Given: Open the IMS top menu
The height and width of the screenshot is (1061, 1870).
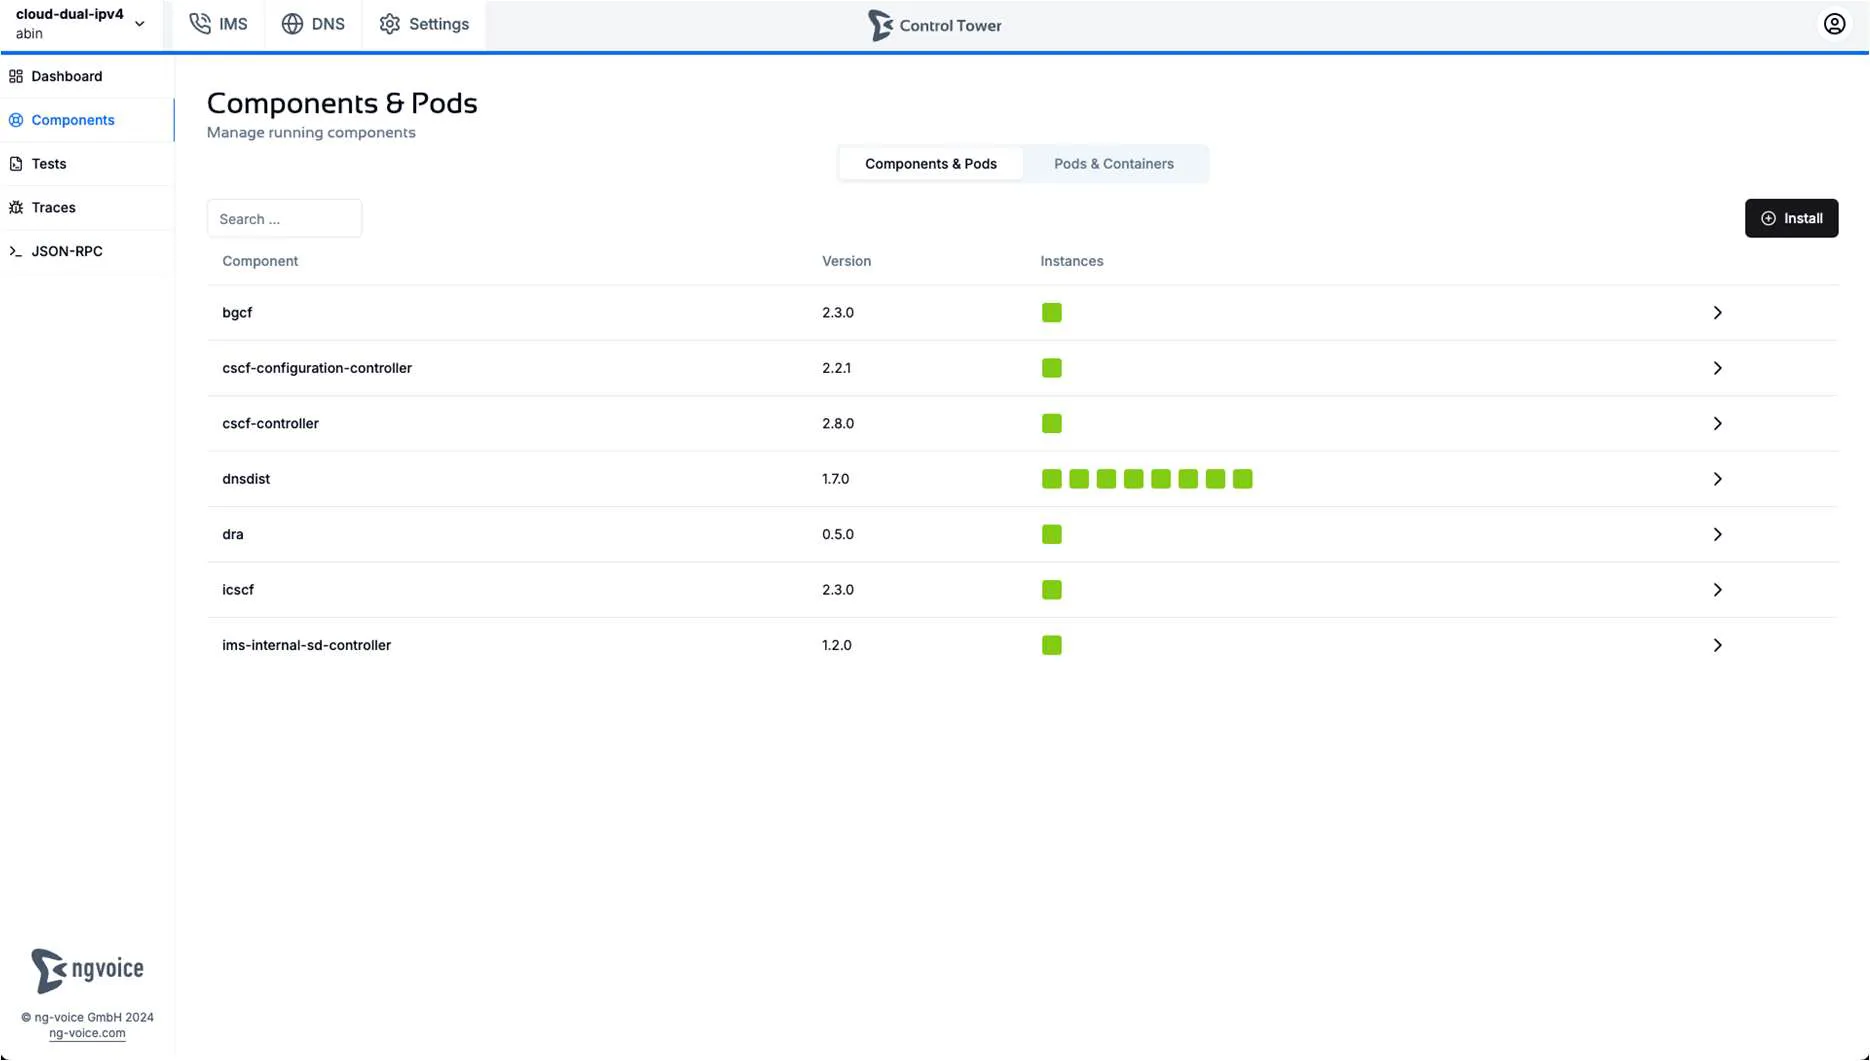Looking at the screenshot, I should point(218,24).
